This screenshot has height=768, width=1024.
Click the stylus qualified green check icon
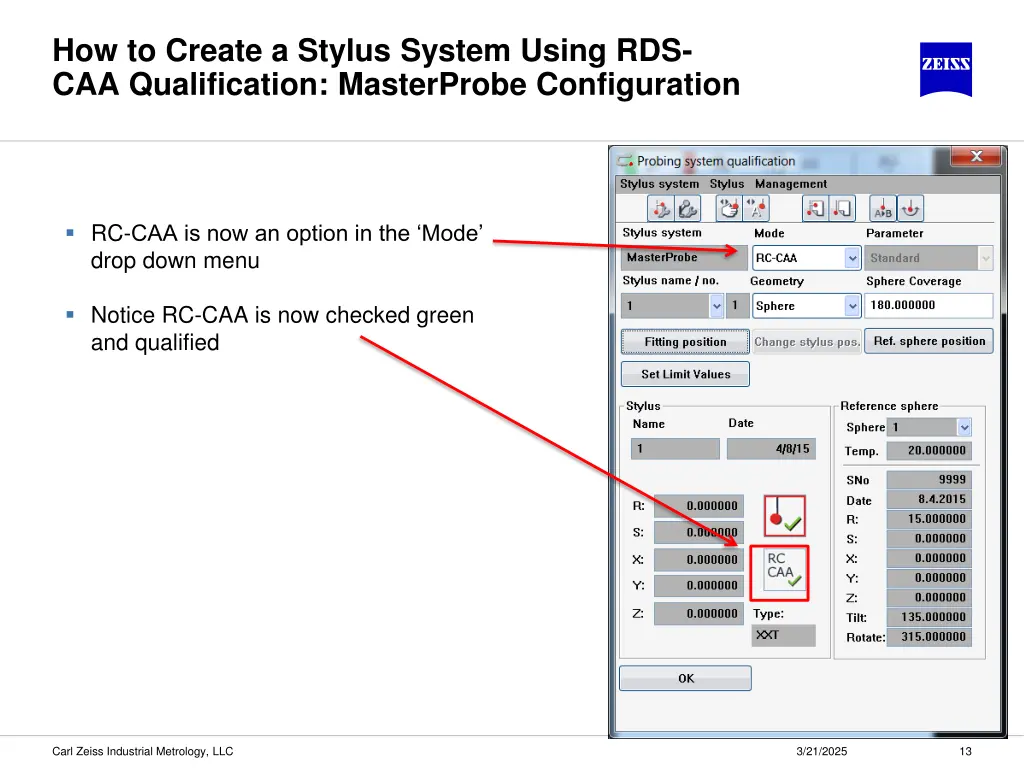click(x=784, y=516)
